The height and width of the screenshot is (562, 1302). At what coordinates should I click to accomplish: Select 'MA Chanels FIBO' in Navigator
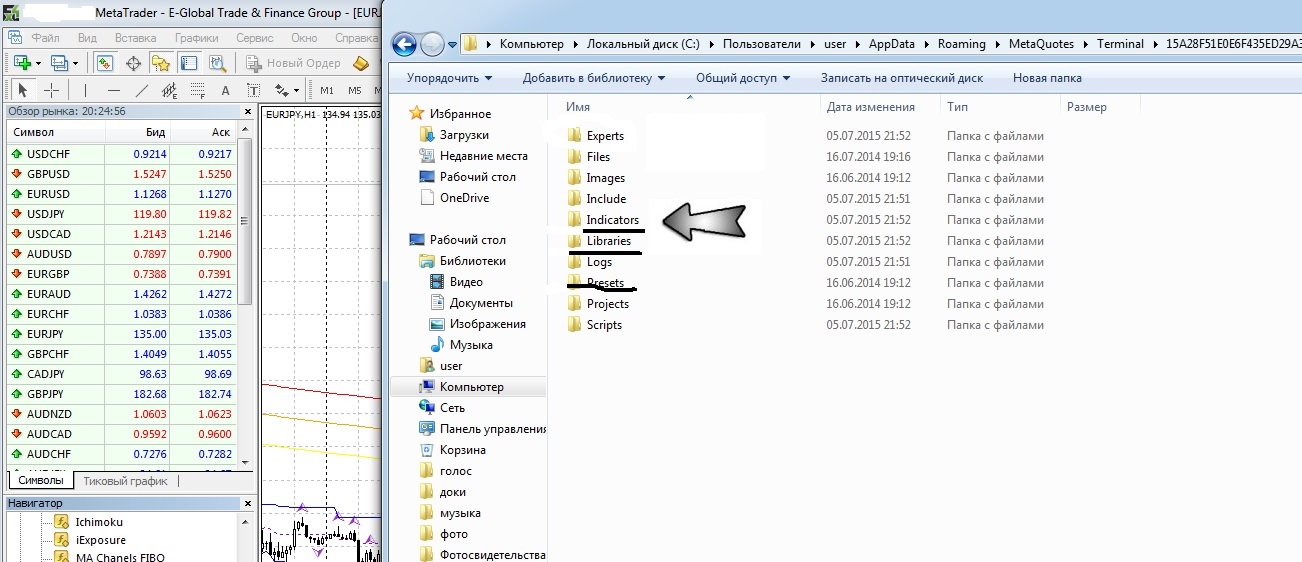120,556
